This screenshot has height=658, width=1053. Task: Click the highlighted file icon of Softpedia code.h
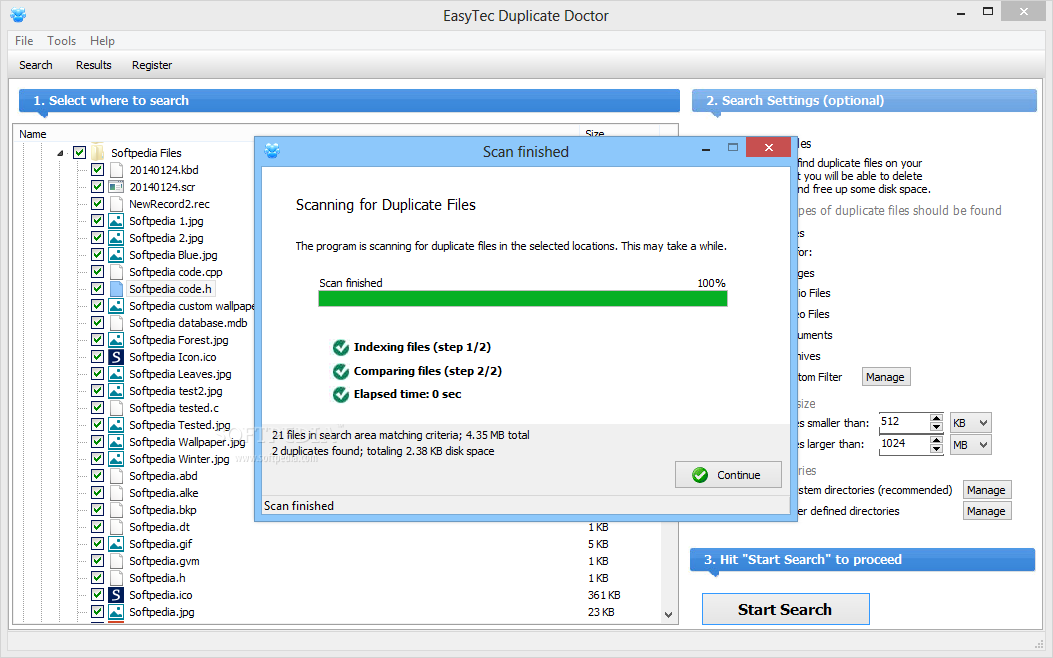pyautogui.click(x=116, y=289)
